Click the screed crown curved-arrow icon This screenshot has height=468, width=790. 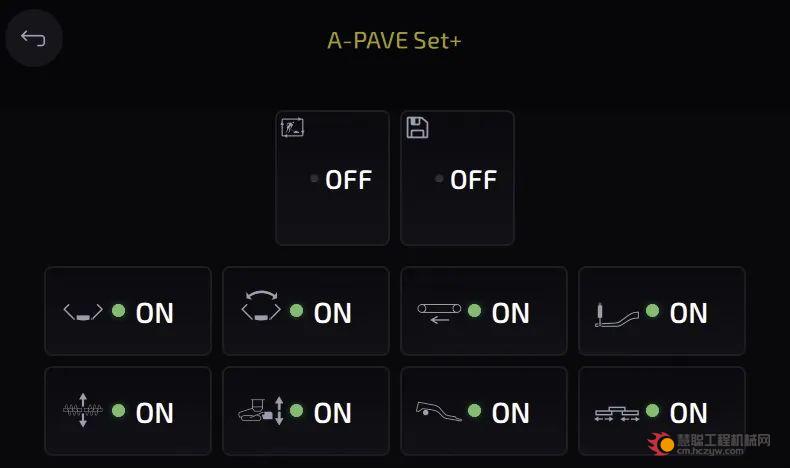coord(261,305)
